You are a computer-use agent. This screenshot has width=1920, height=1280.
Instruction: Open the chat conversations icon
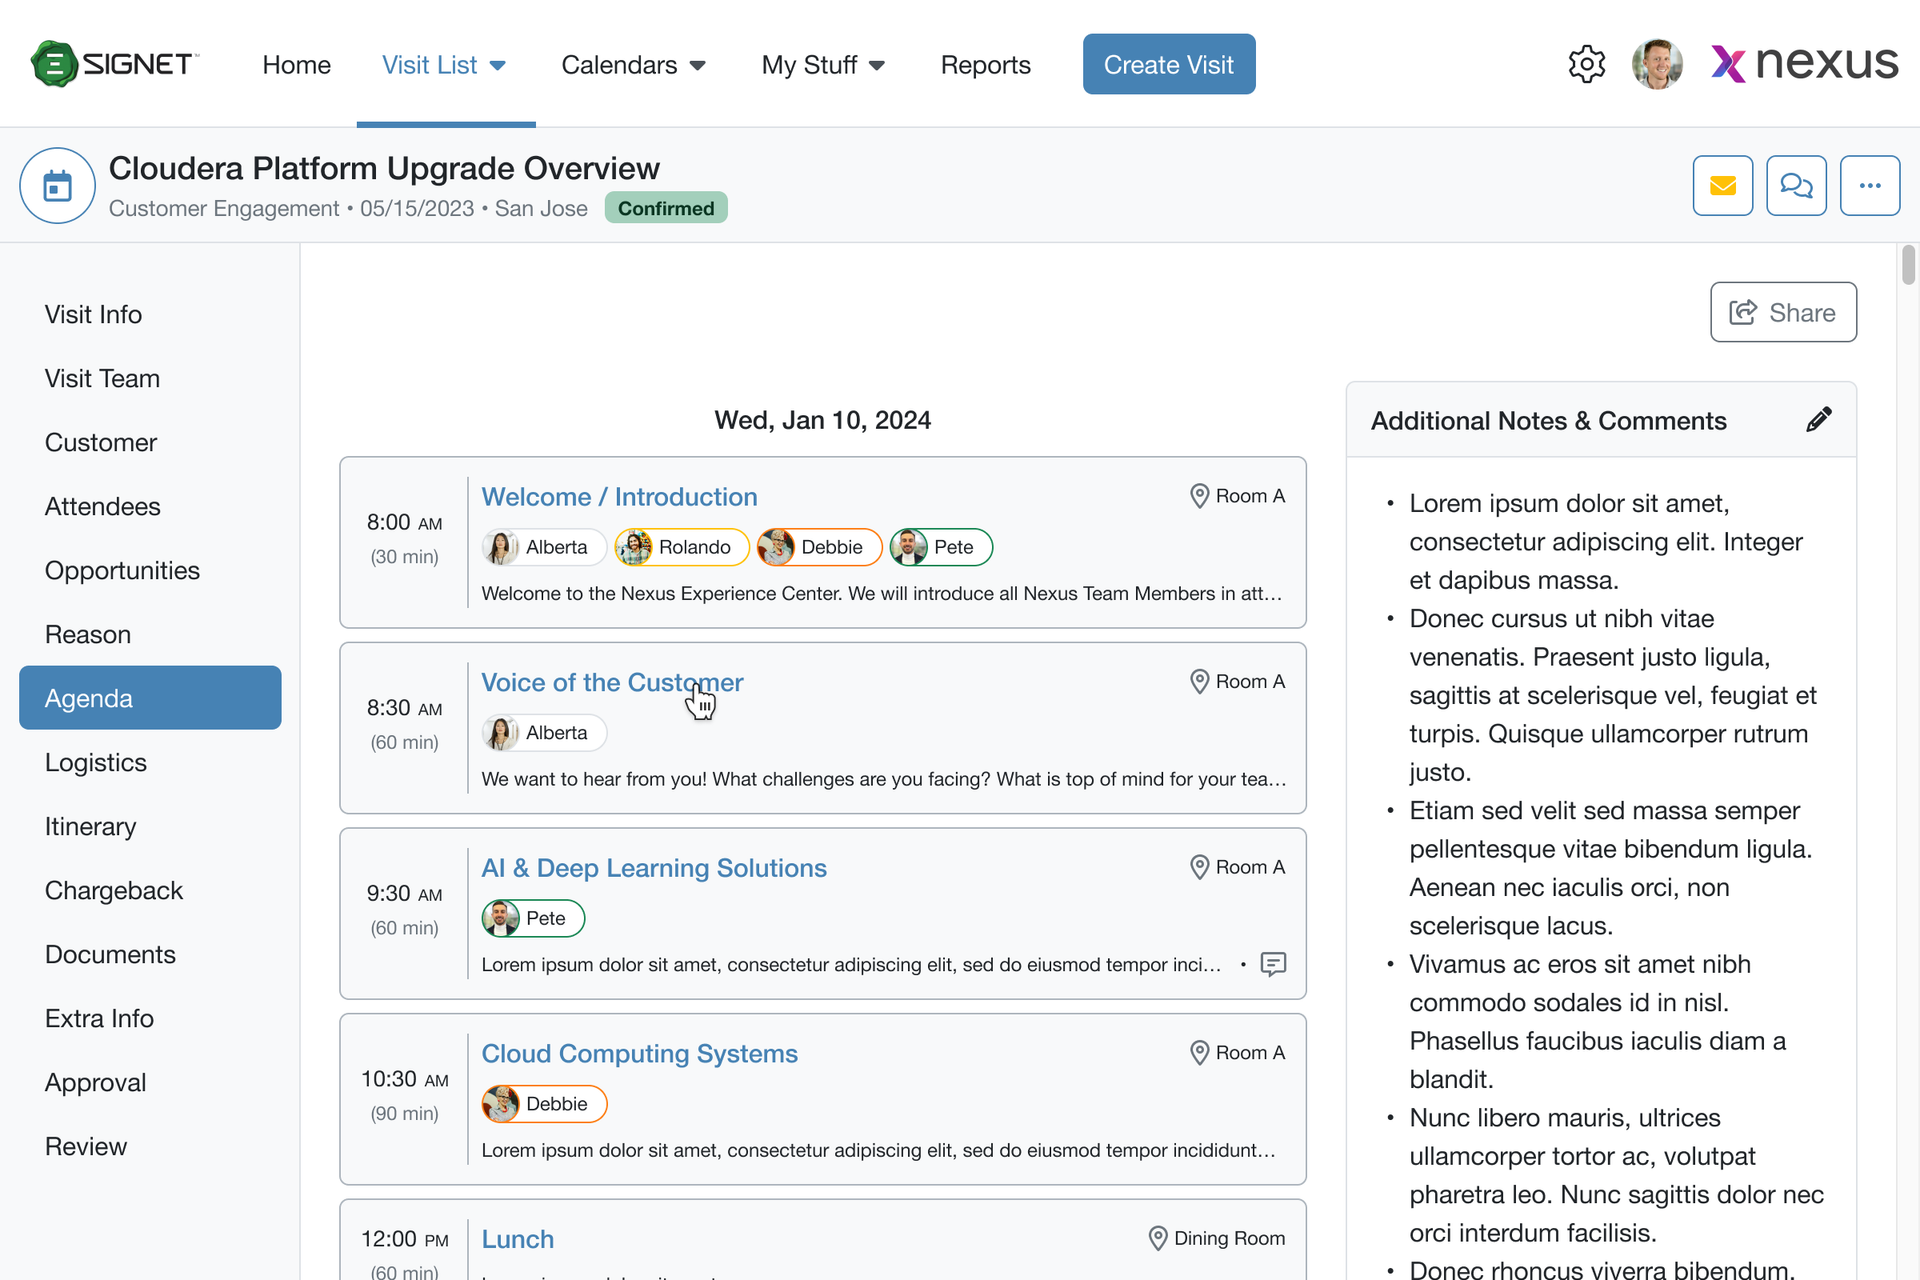pos(1796,186)
